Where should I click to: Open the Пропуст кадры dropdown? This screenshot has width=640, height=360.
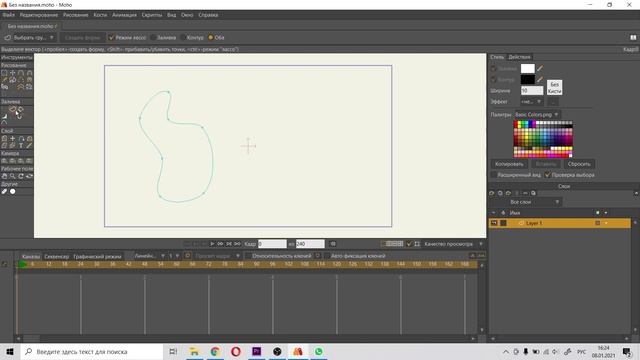pyautogui.click(x=217, y=256)
